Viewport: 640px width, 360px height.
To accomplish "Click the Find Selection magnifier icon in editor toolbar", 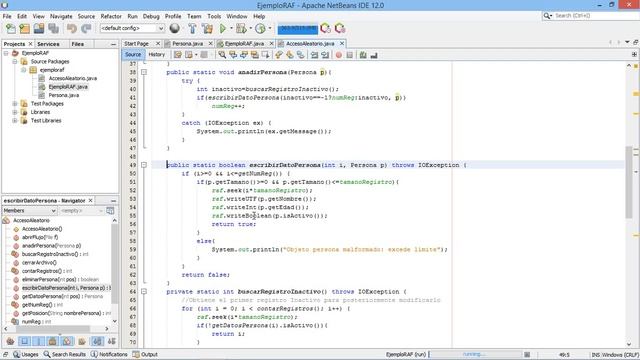I will (222, 55).
